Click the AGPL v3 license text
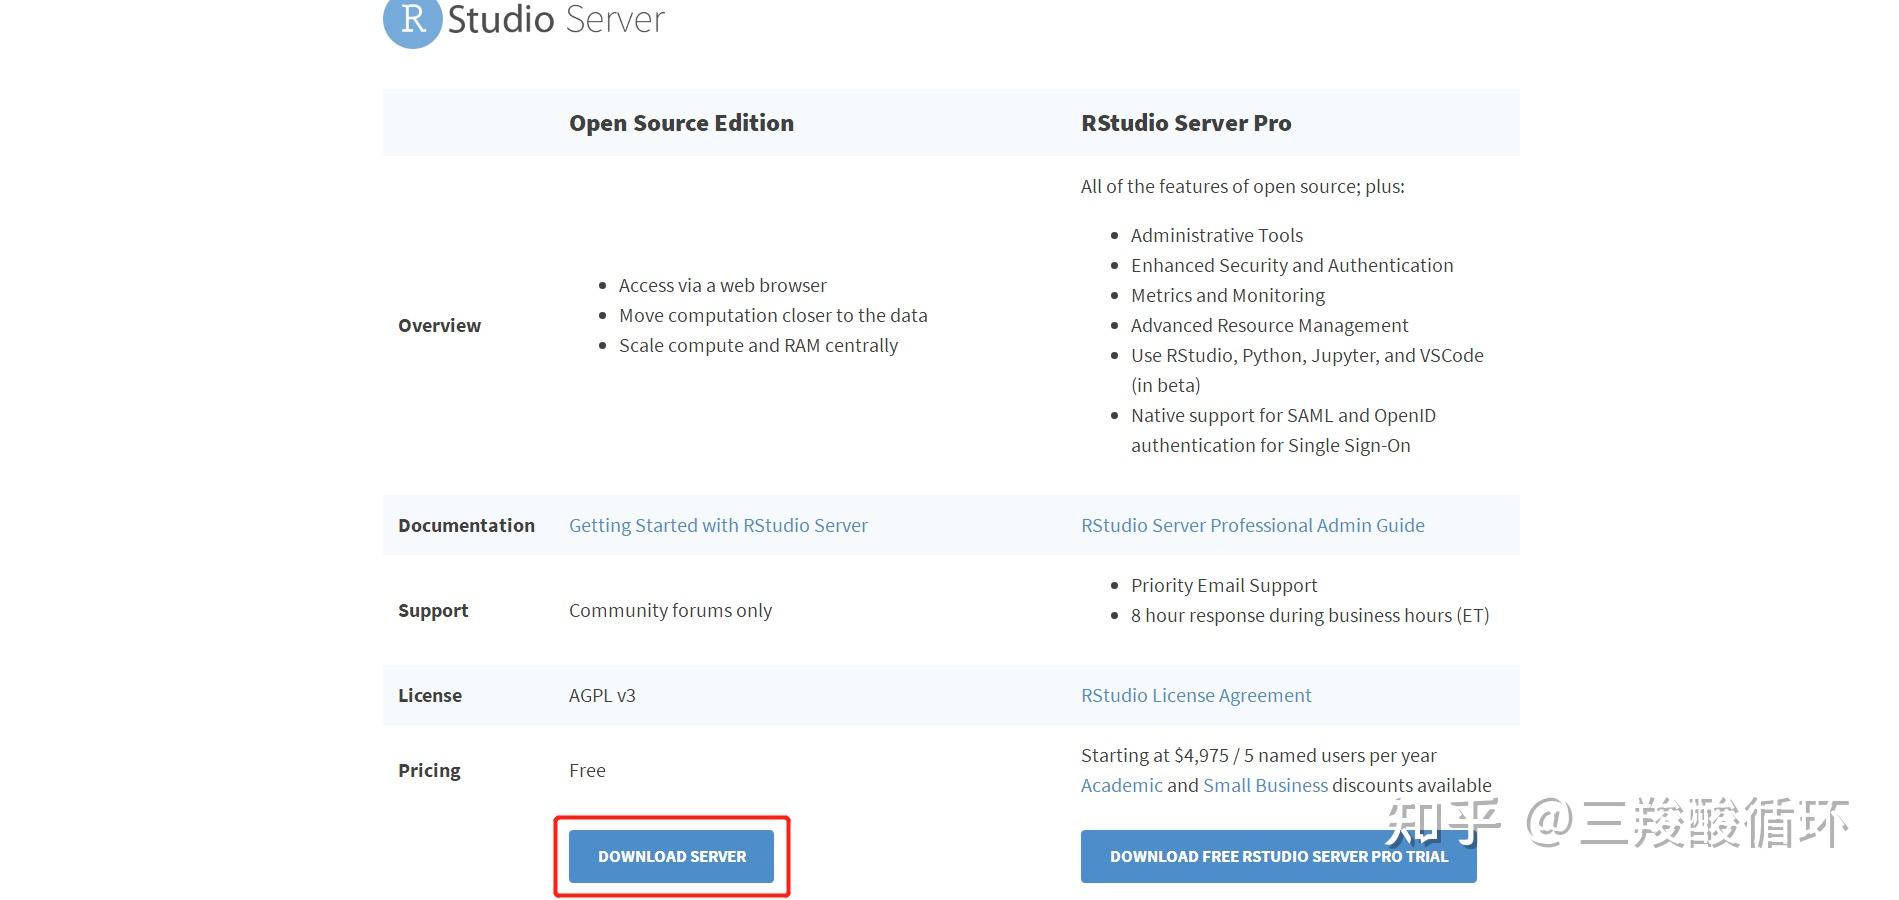 tap(601, 695)
